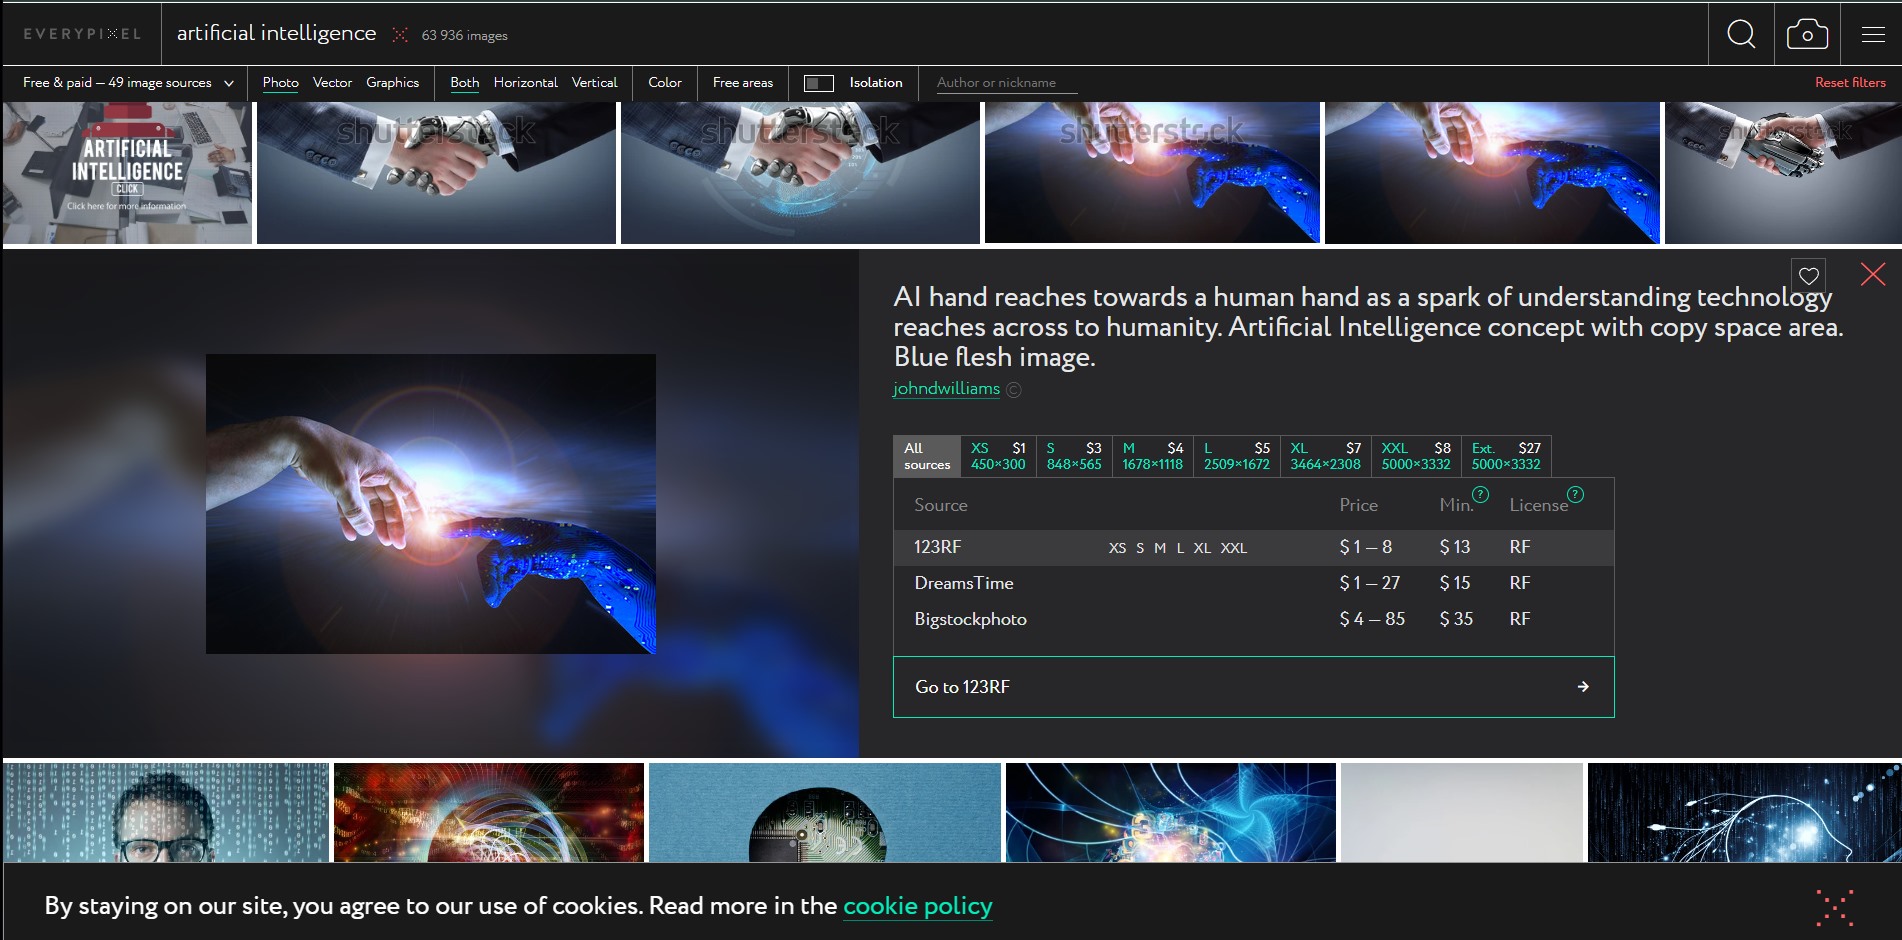Click Go to 123RF button
The height and width of the screenshot is (940, 1902).
(x=1253, y=687)
